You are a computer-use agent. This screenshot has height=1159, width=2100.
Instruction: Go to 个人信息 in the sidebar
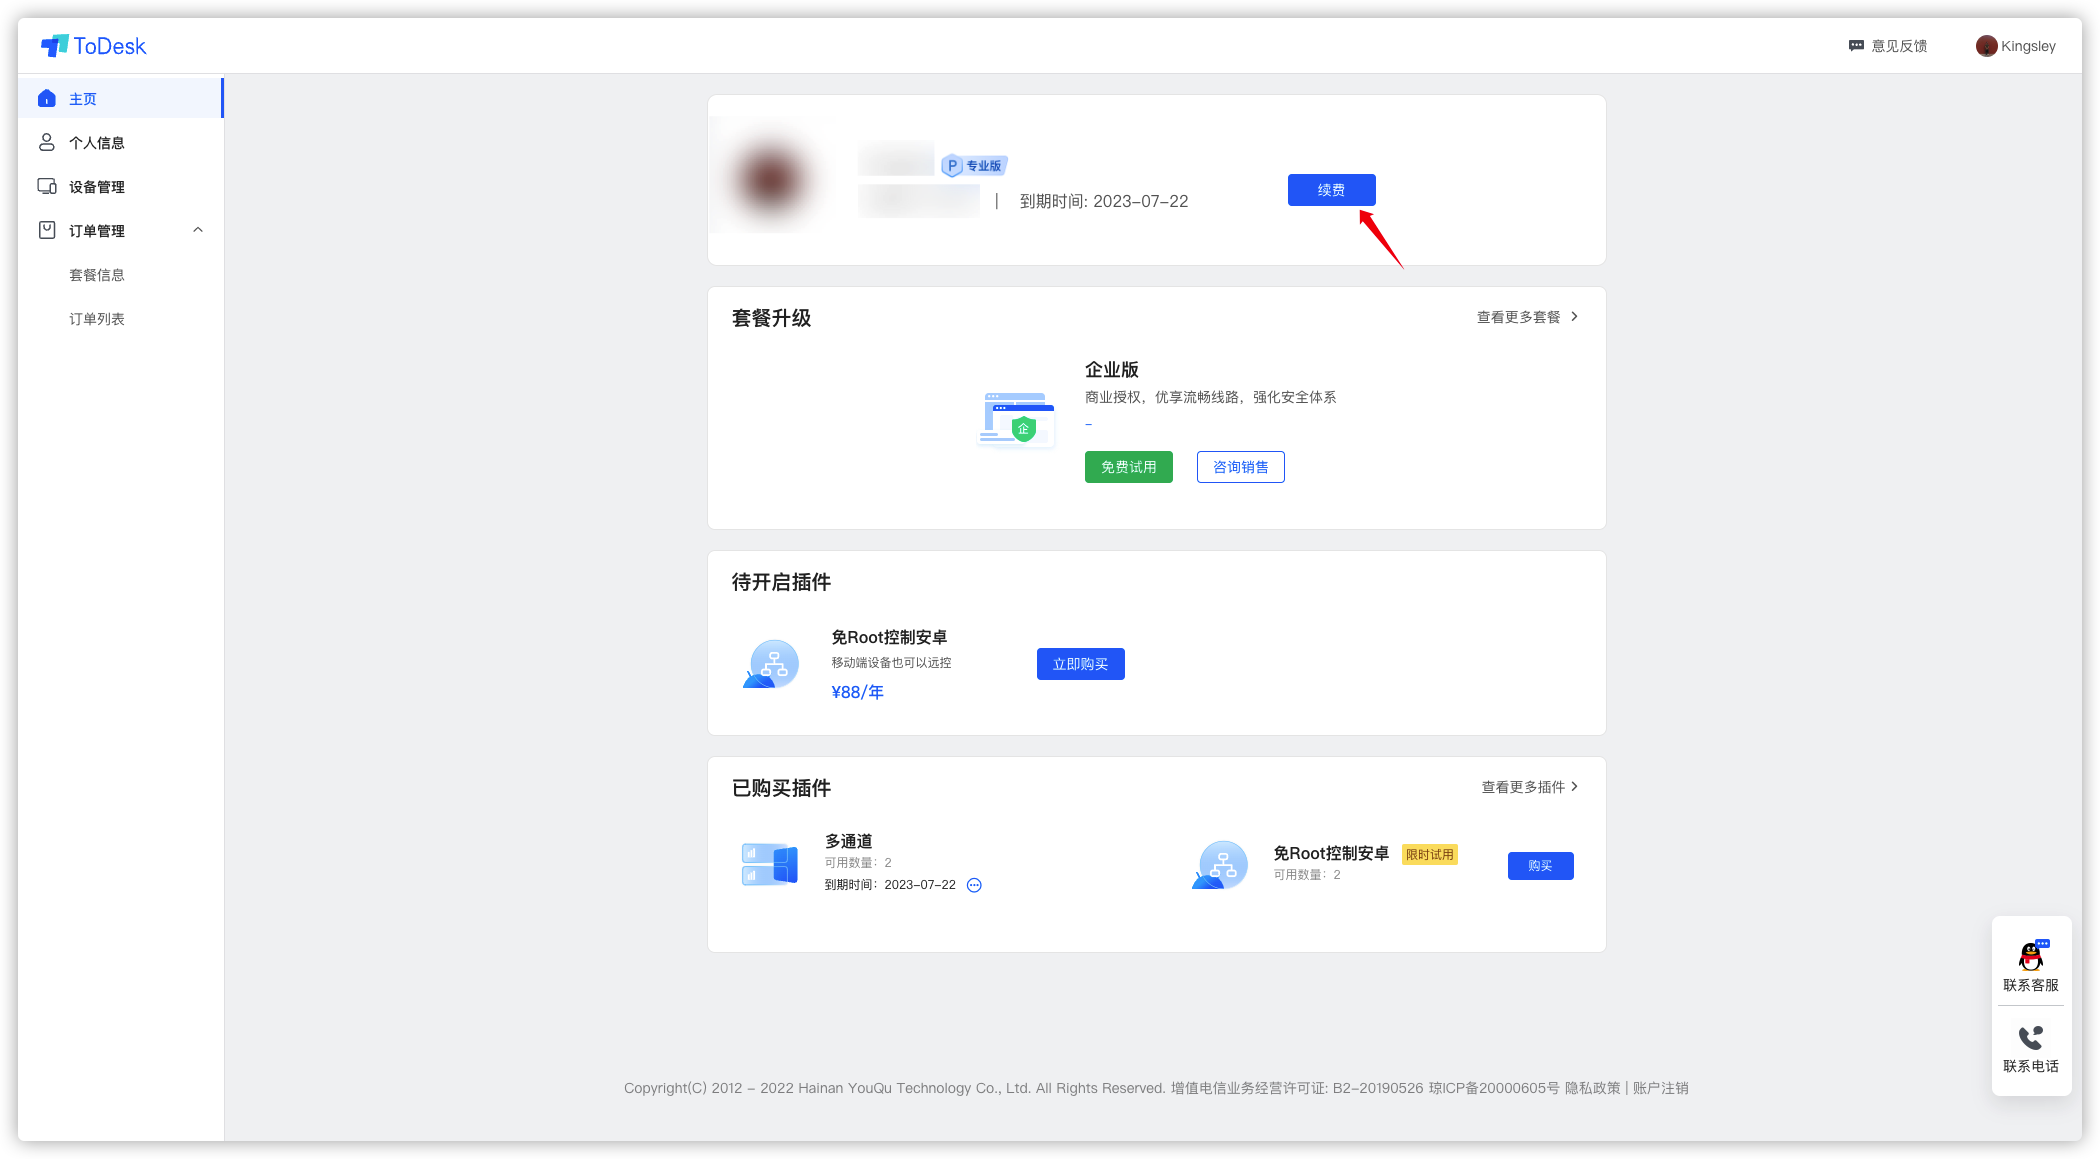pyautogui.click(x=96, y=143)
